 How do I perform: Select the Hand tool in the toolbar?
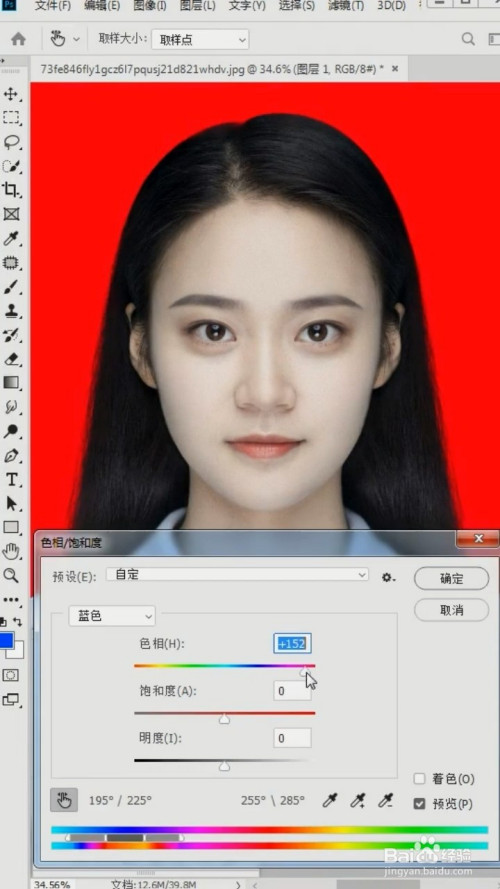pyautogui.click(x=11, y=551)
